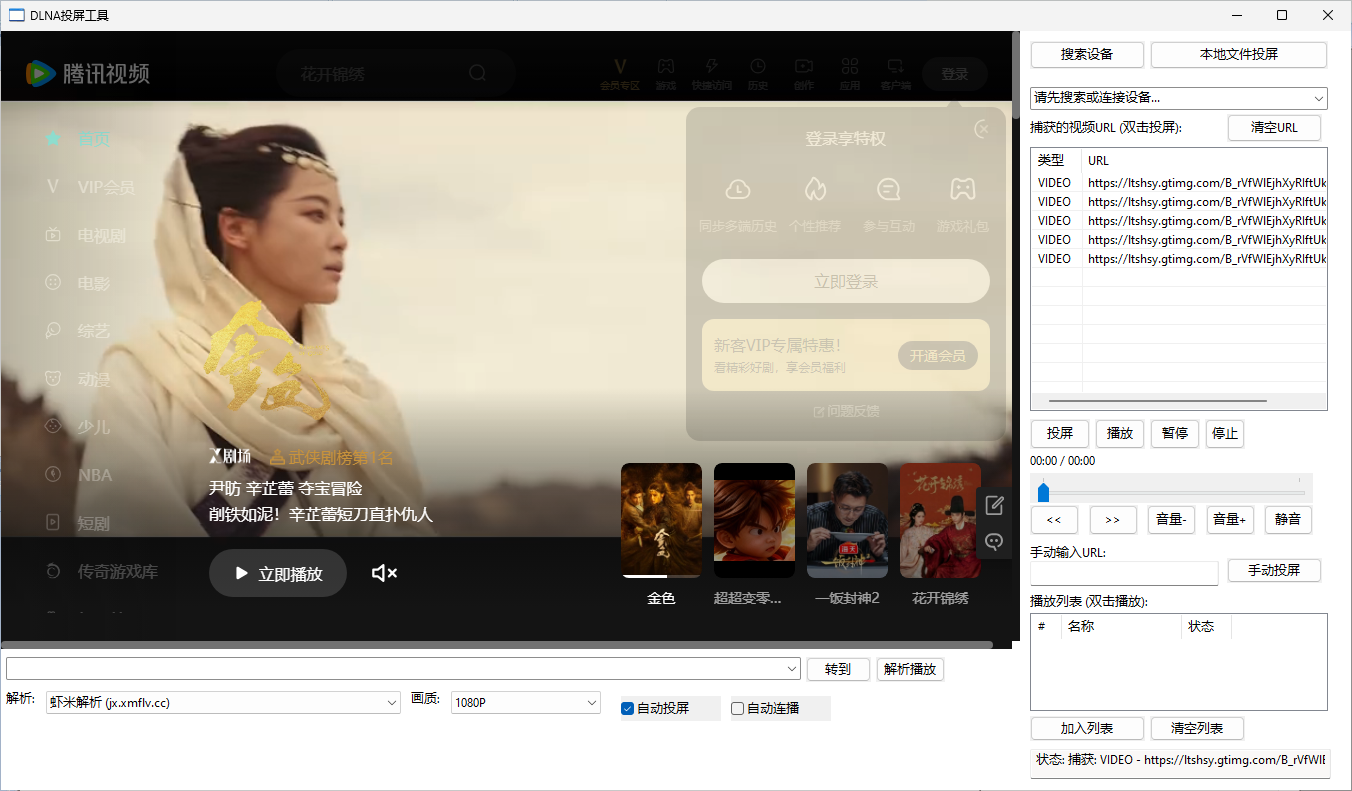Click the 手动投屏 button
This screenshot has width=1352, height=791.
[1274, 570]
